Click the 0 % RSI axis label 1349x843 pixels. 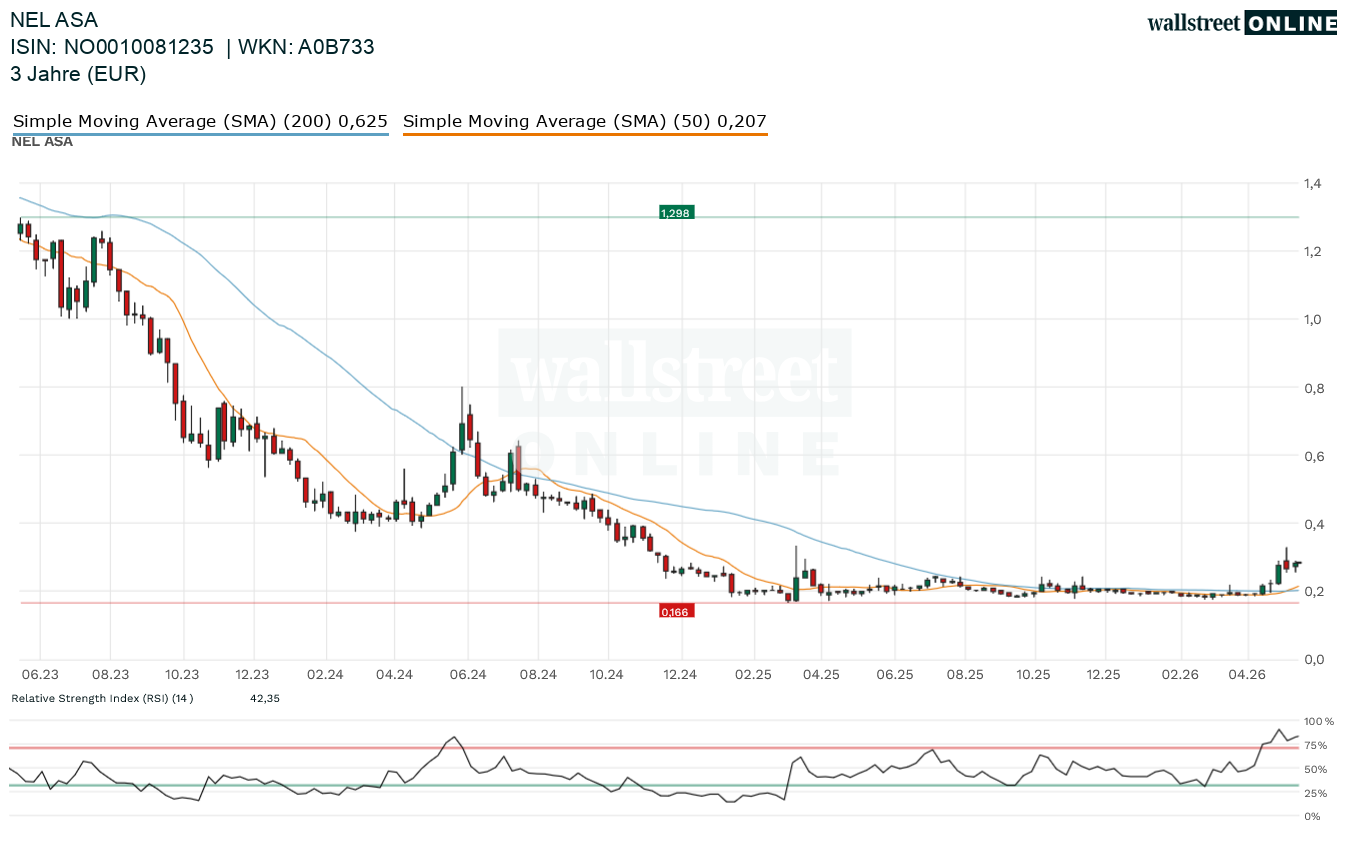click(1313, 816)
